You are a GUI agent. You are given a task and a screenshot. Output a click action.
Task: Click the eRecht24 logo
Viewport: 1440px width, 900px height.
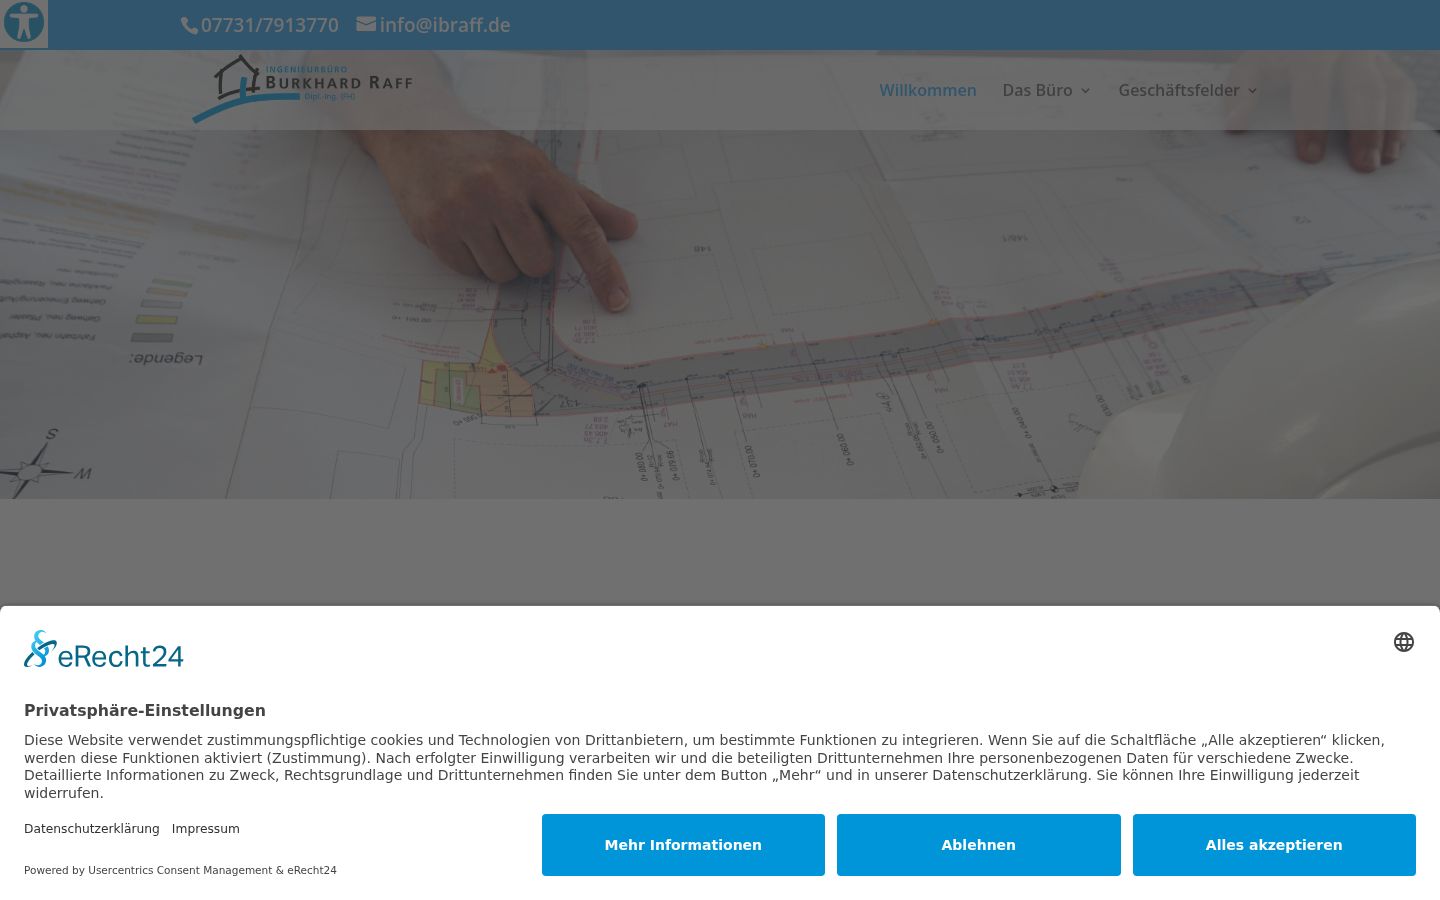click(x=104, y=650)
